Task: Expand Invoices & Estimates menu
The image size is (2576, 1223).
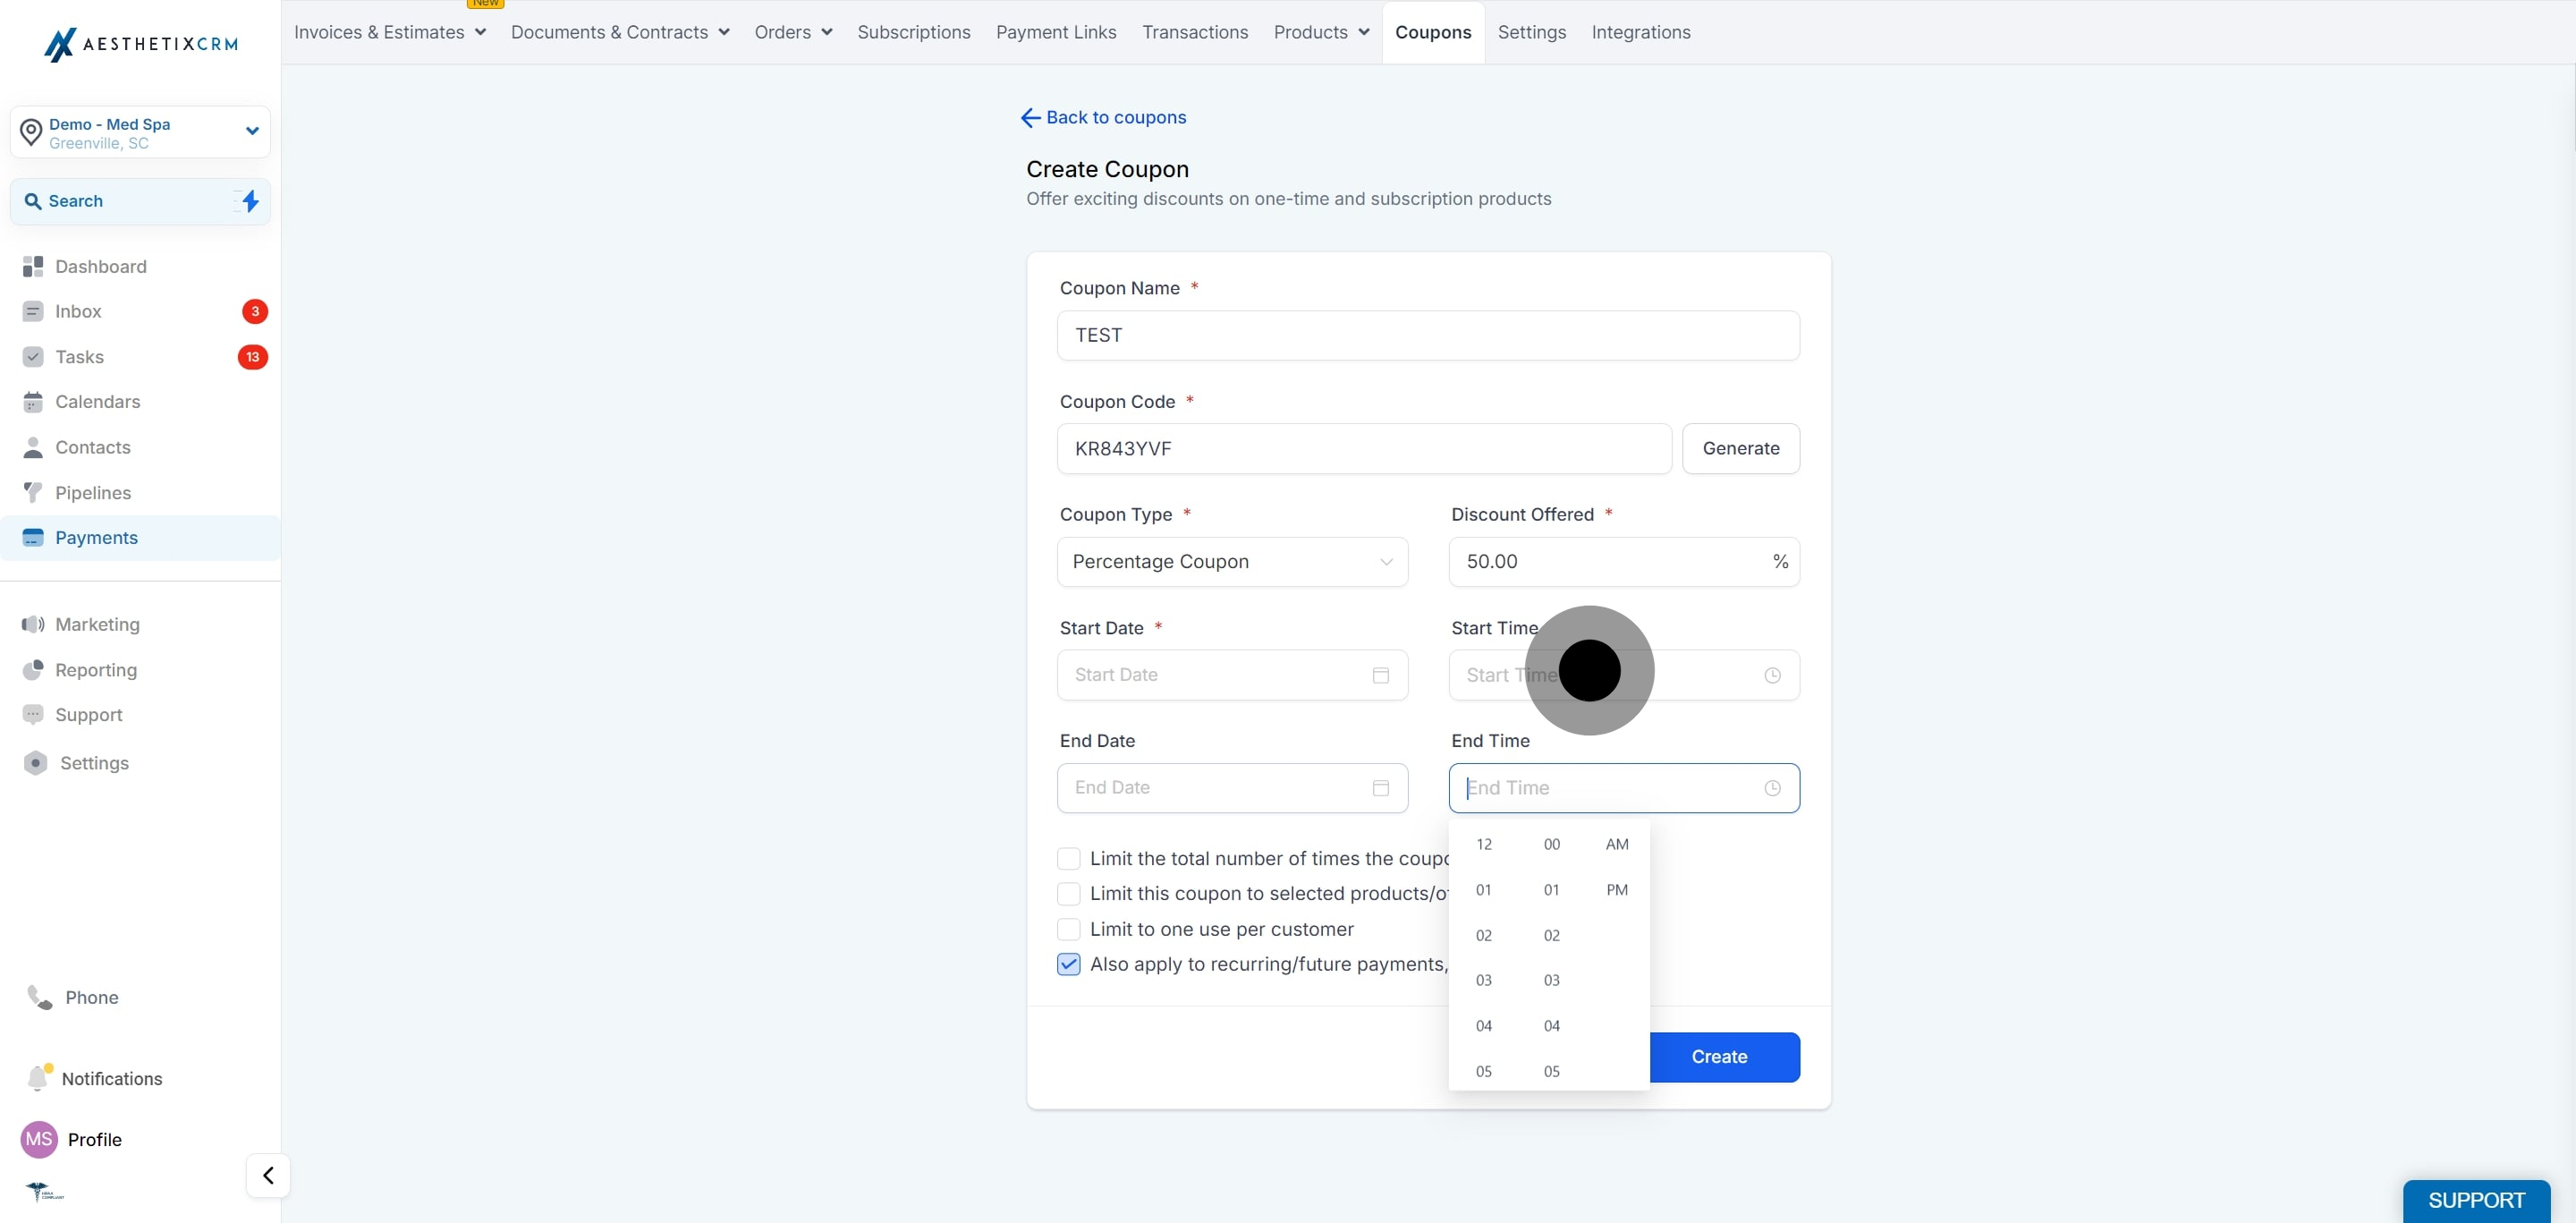Action: [x=390, y=32]
